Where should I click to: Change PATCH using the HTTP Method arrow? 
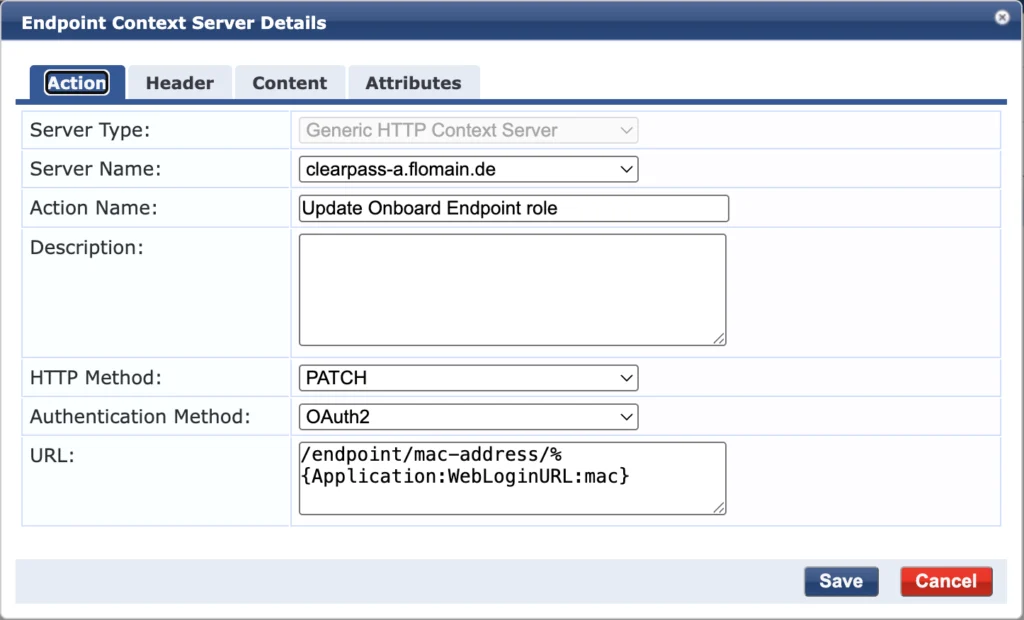coord(626,377)
